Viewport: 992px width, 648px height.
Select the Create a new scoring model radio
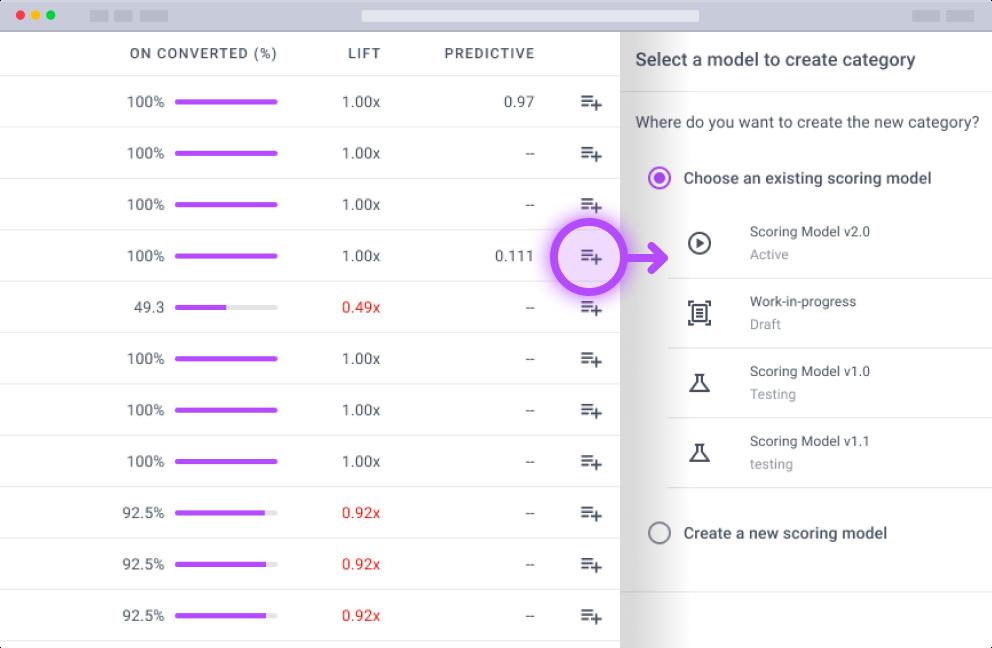pyautogui.click(x=659, y=533)
